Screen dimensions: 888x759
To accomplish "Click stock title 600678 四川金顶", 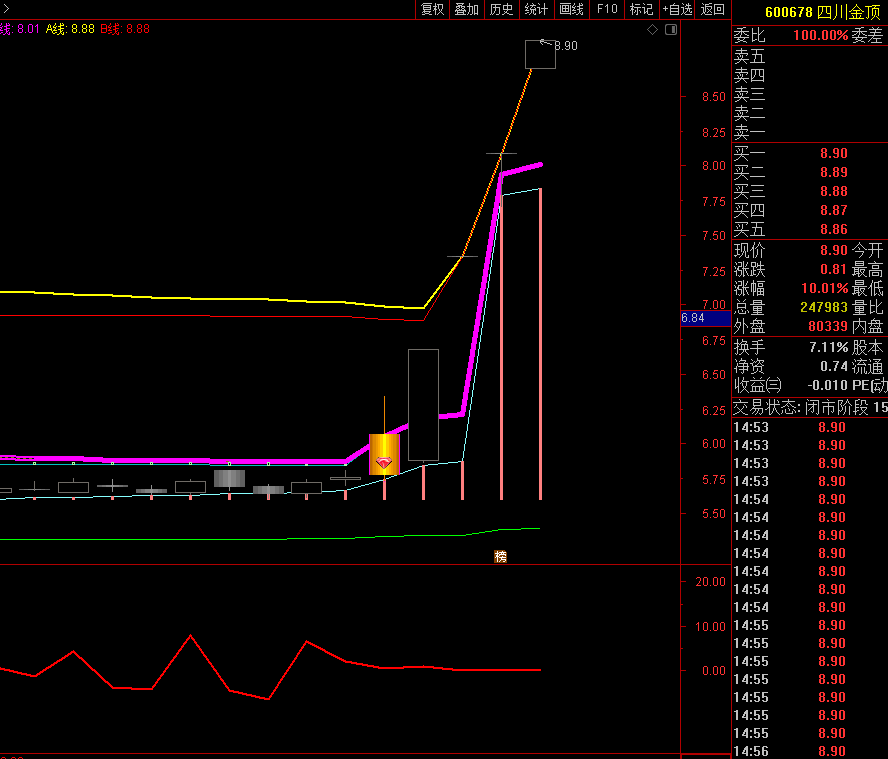I will 822,12.
